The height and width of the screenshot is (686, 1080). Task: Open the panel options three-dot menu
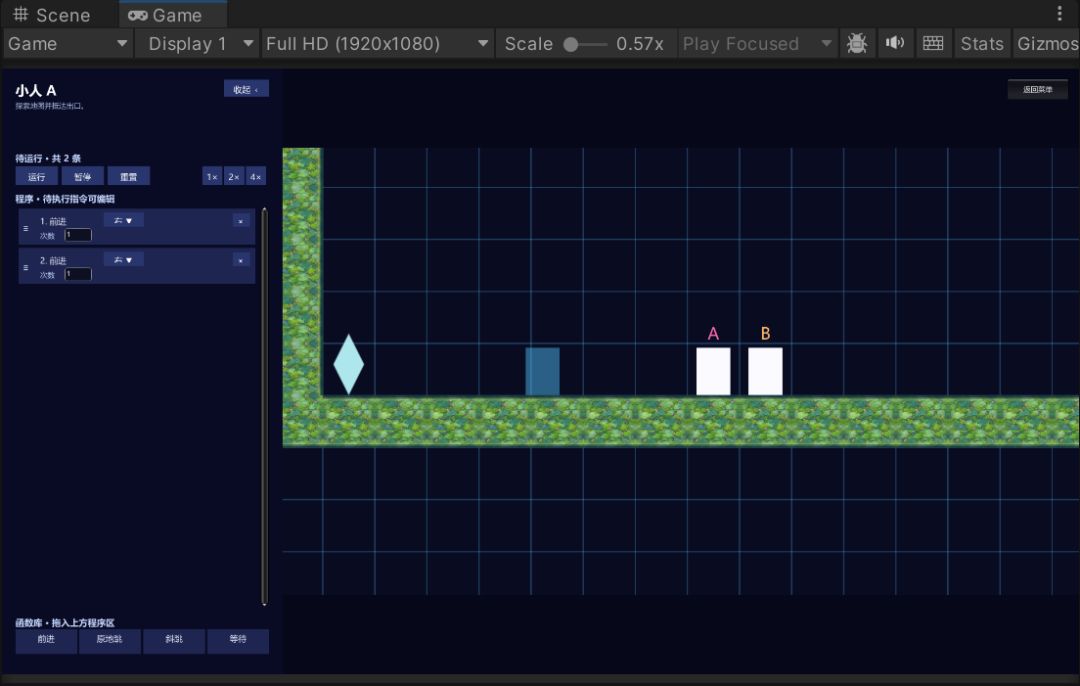(x=1059, y=14)
